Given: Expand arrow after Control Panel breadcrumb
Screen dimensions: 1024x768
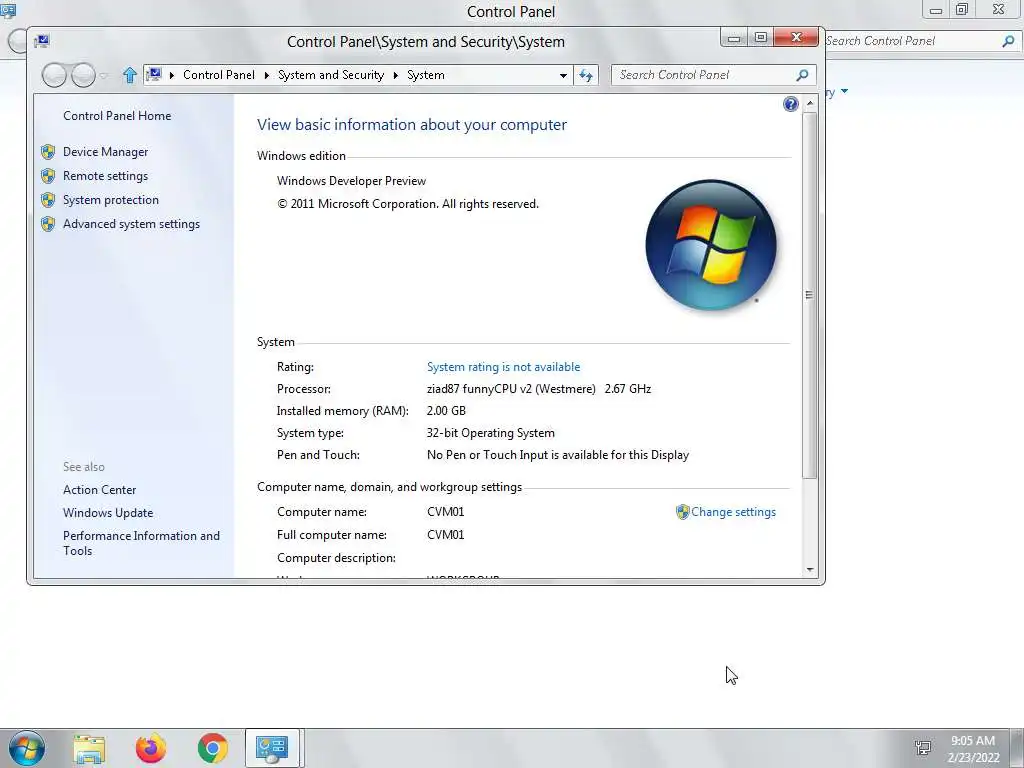Looking at the screenshot, I should 266,75.
